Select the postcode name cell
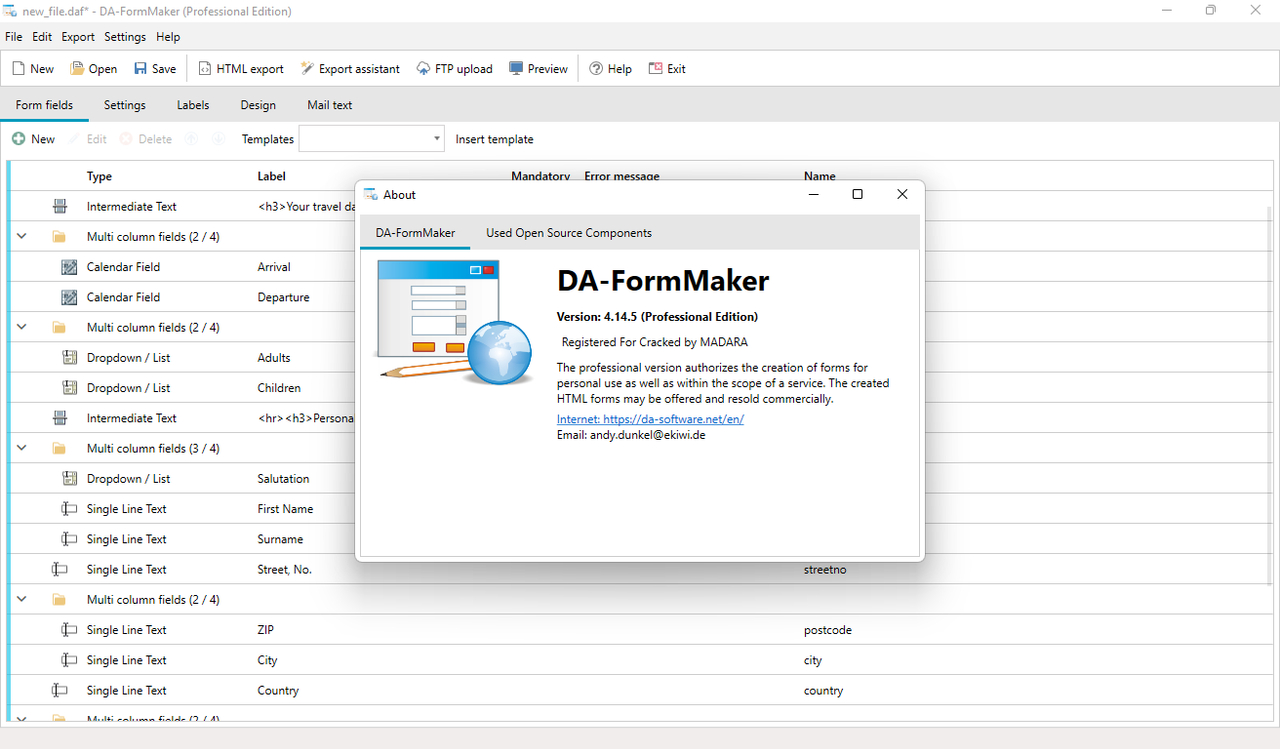This screenshot has width=1280, height=749. (x=828, y=630)
